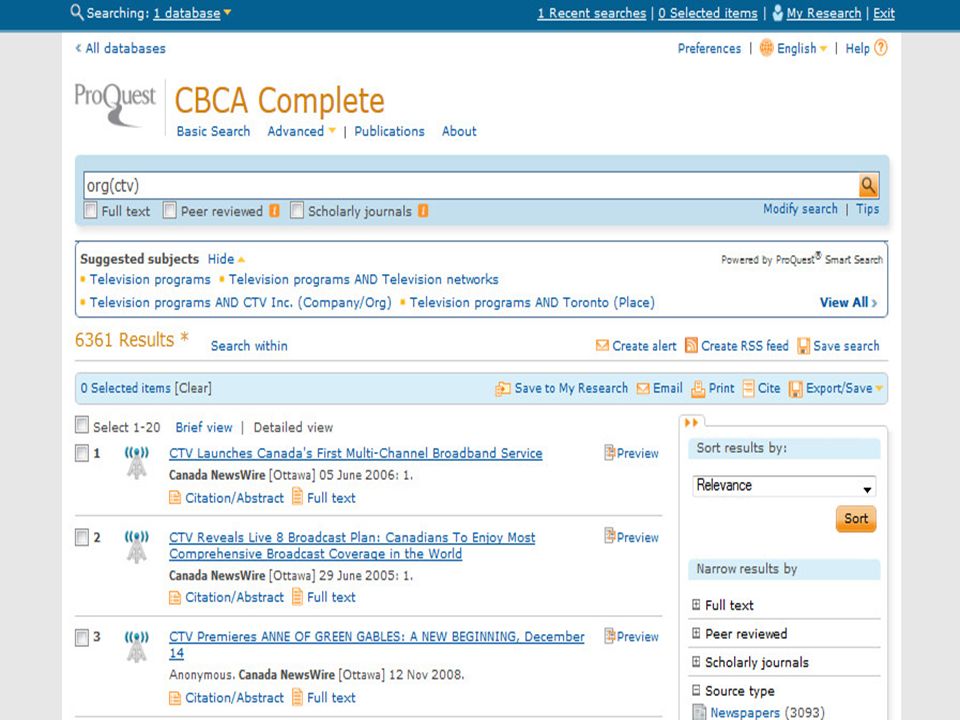Screen dimensions: 960x720
Task: Click the Search within link
Action: (249, 346)
